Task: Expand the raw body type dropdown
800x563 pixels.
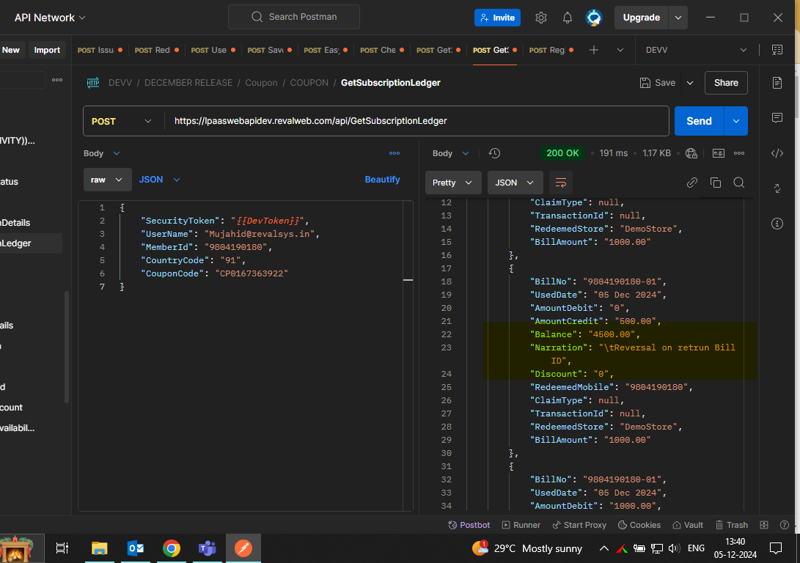Action: coord(107,180)
